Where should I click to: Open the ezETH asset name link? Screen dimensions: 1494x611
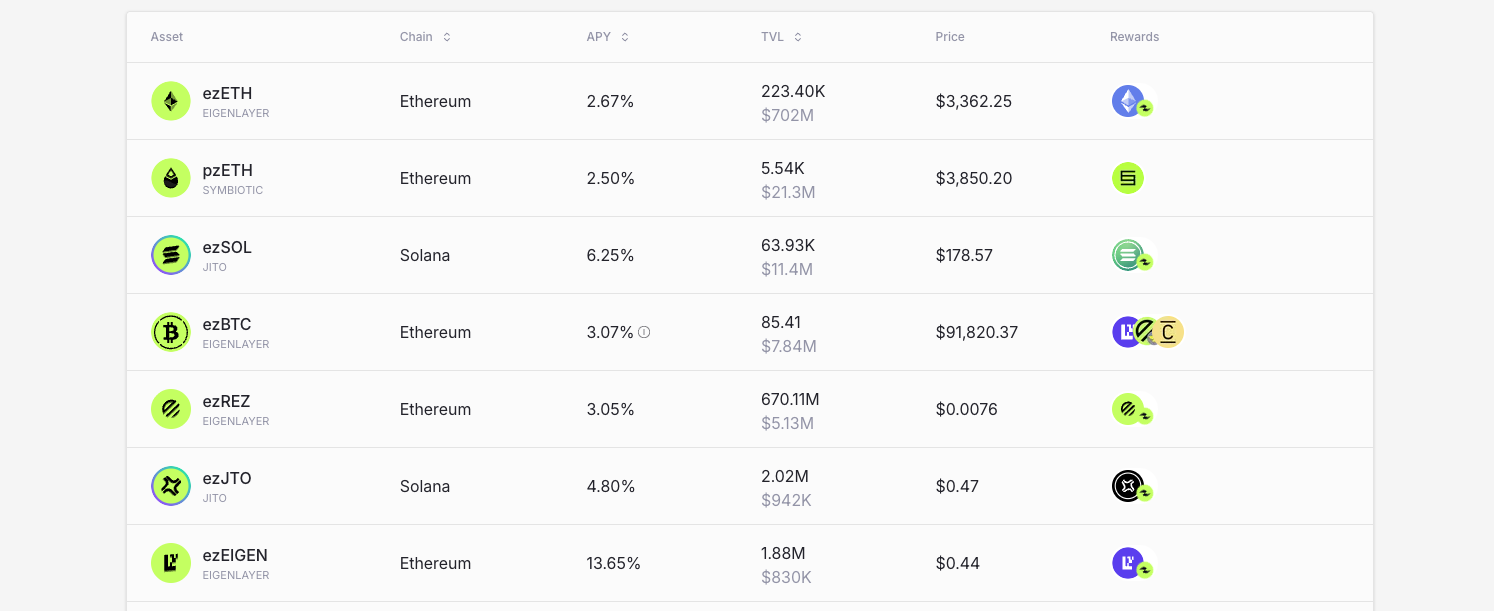tap(227, 94)
